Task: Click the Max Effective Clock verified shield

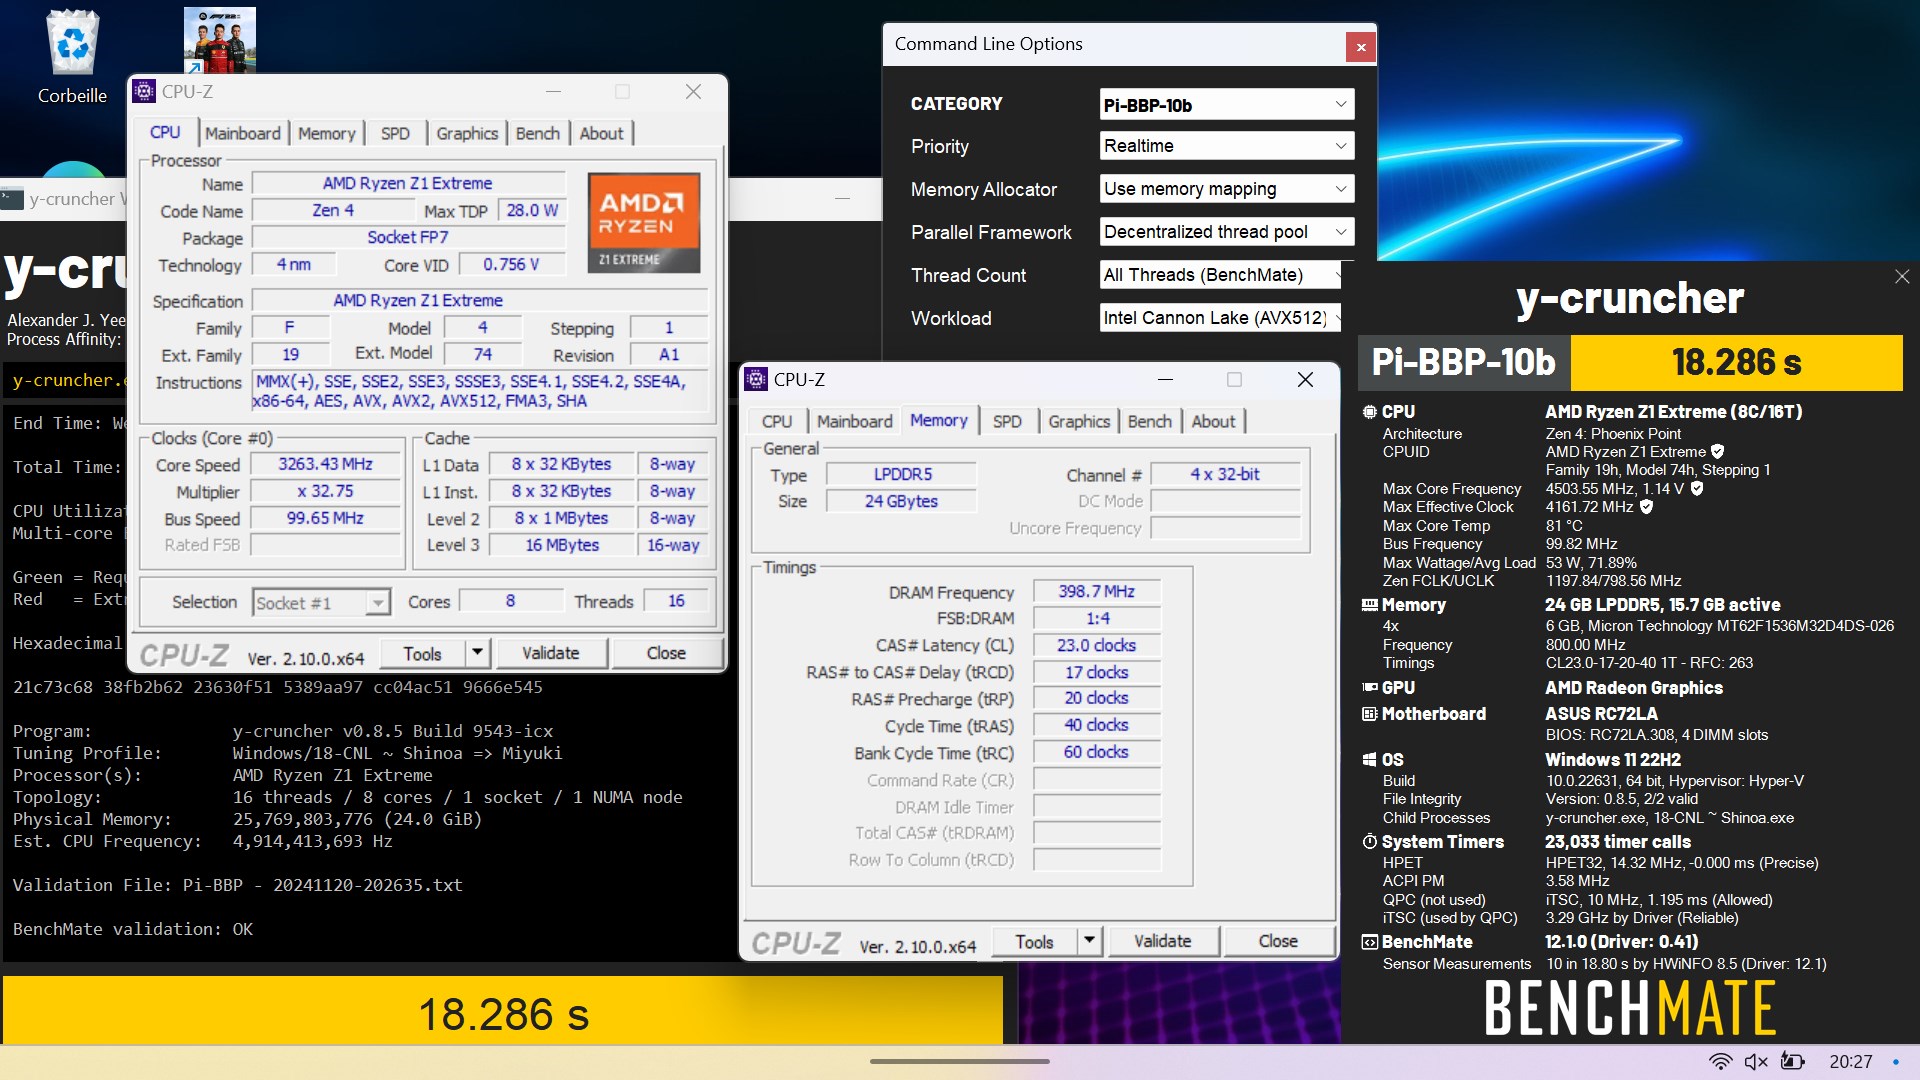Action: tap(1646, 507)
